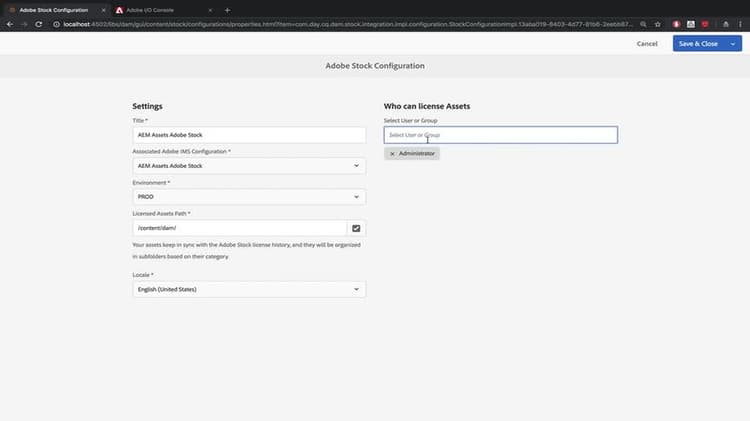750x421 pixels.
Task: Open the red shield extension icon
Action: 705,24
